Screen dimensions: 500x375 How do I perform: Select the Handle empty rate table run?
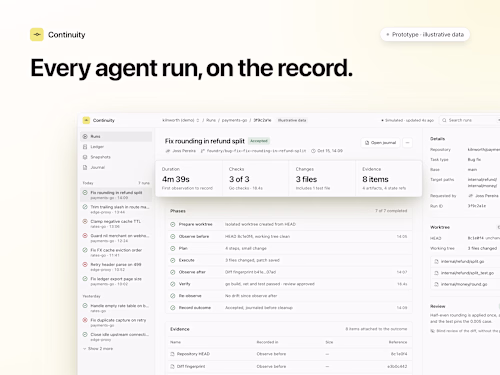[116, 308]
